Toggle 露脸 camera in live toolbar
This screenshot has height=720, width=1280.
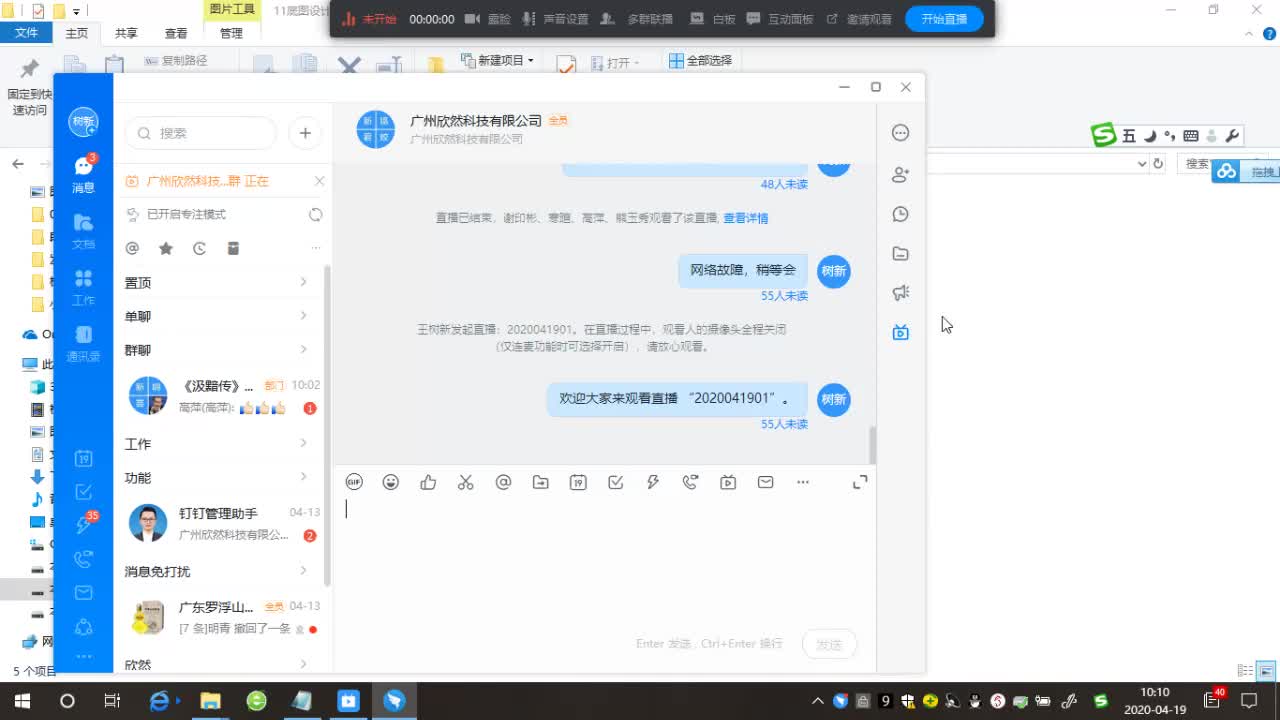488,19
